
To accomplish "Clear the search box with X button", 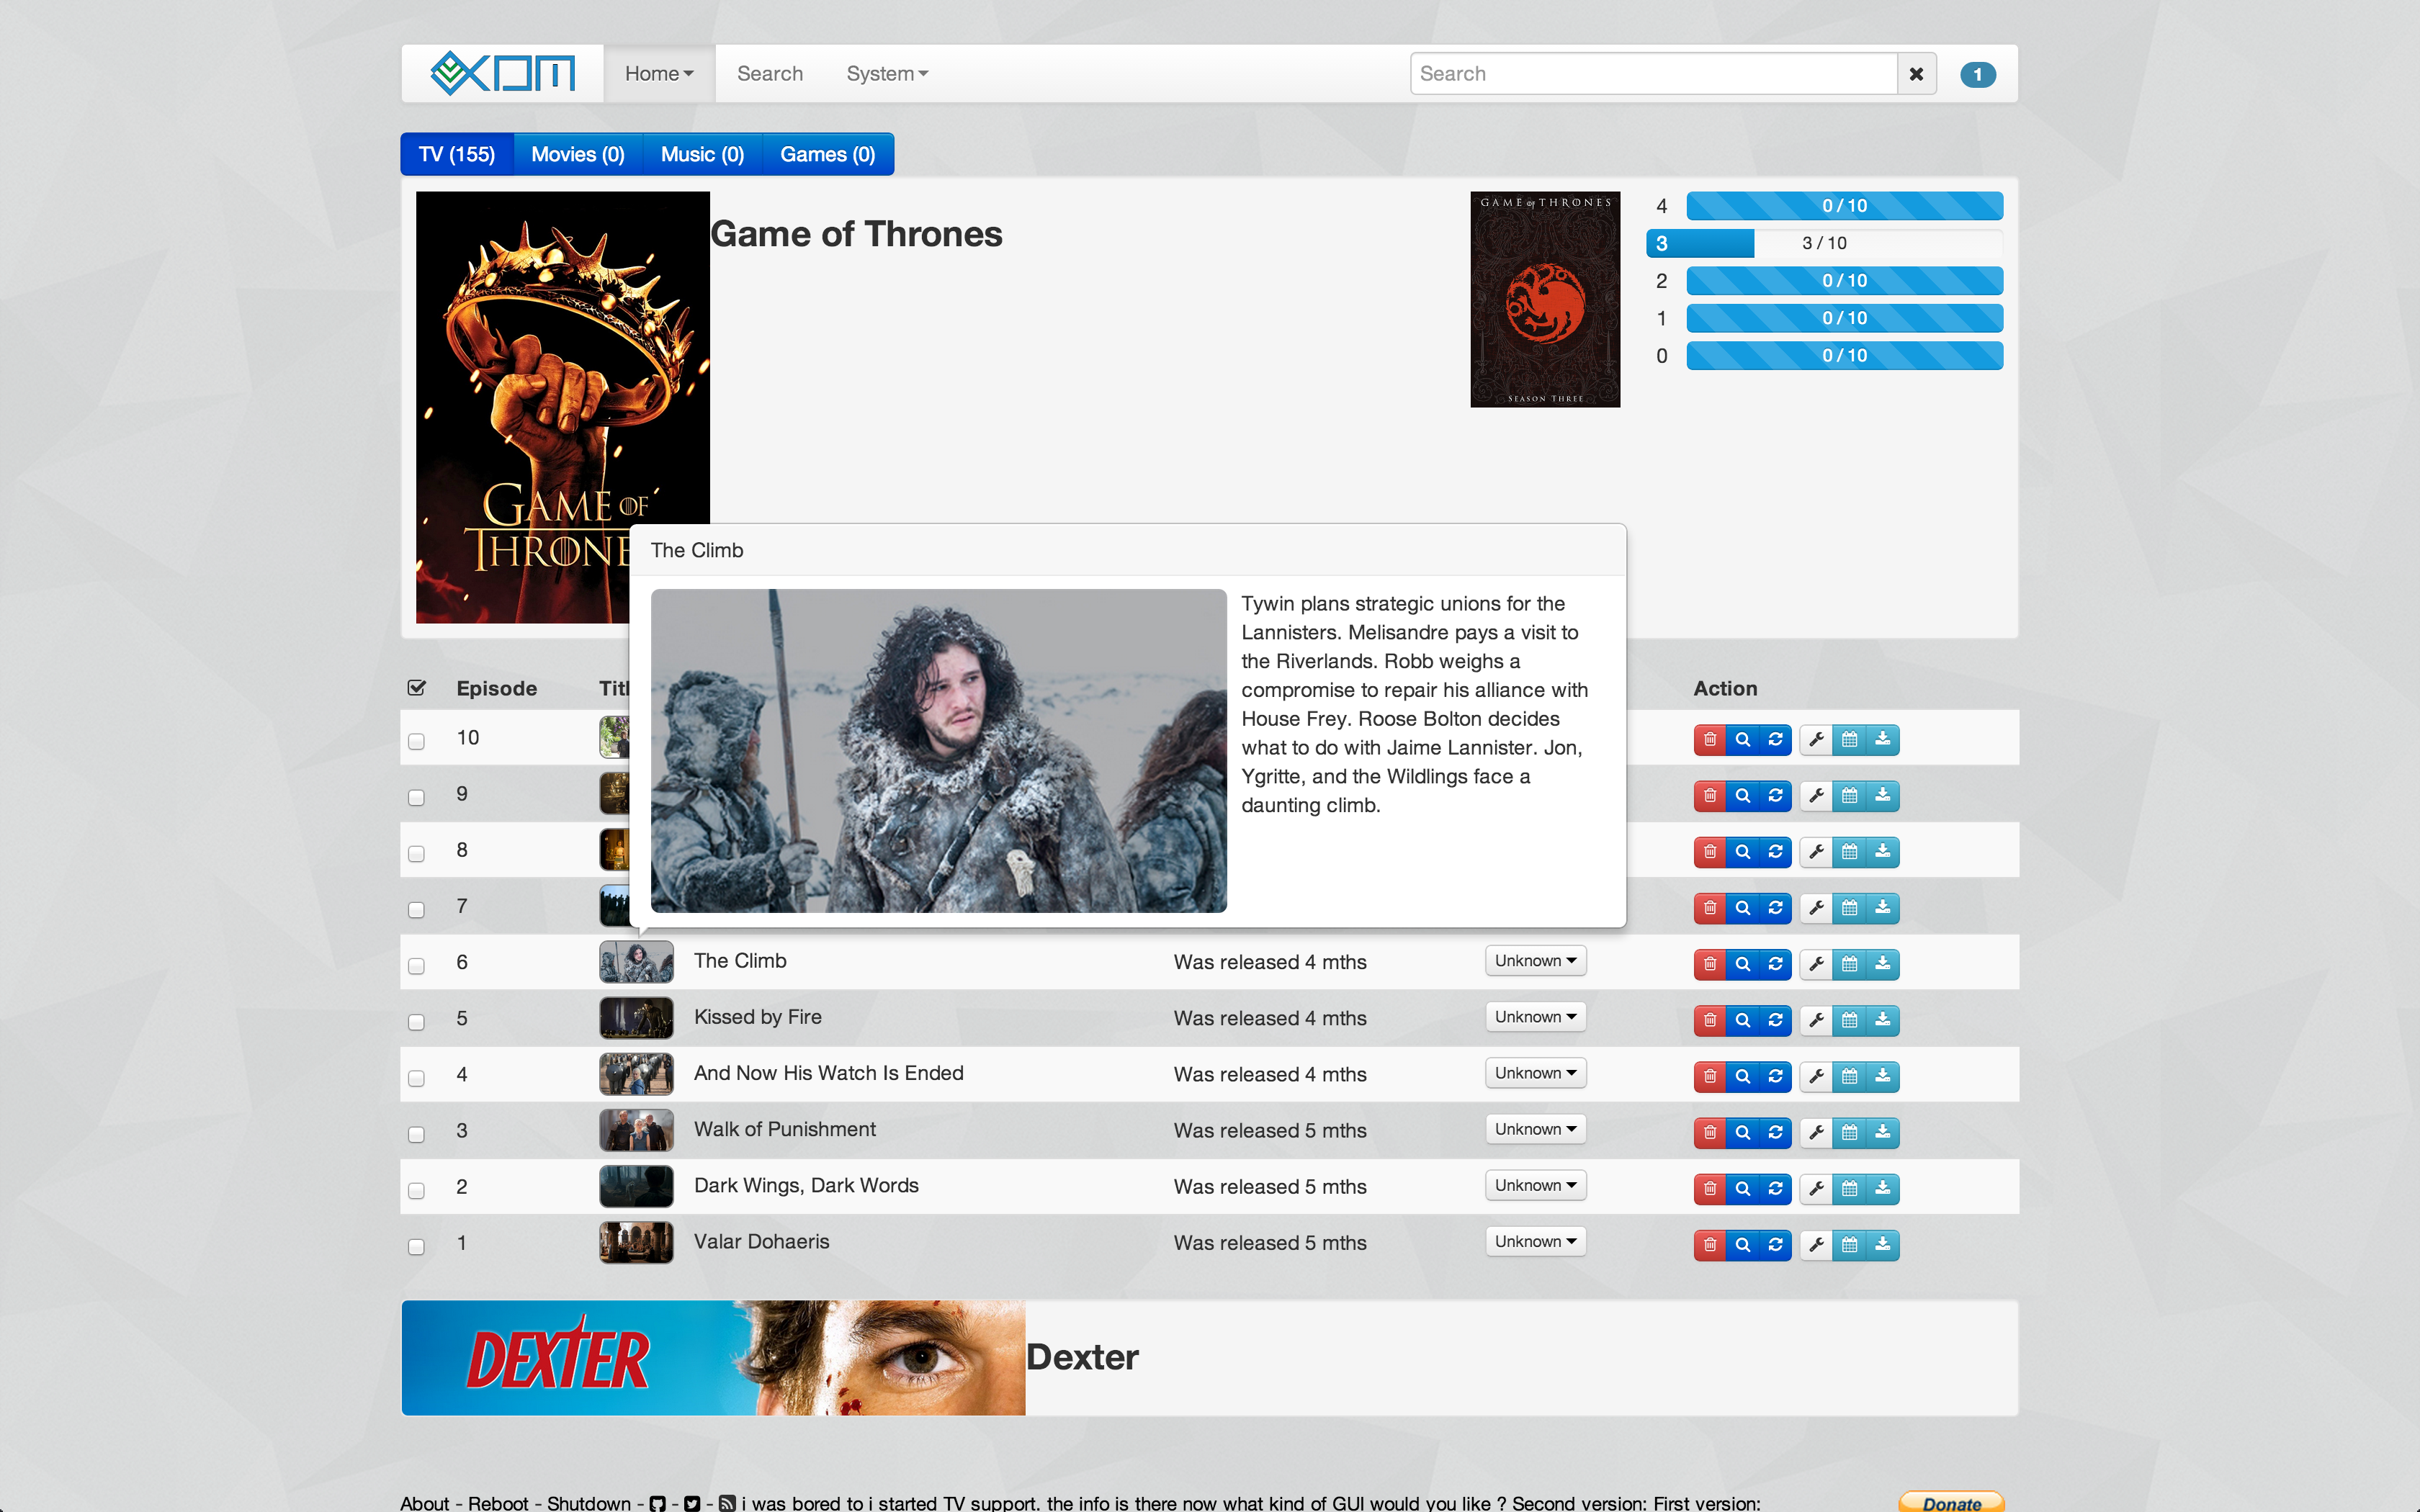I will 1916,74.
